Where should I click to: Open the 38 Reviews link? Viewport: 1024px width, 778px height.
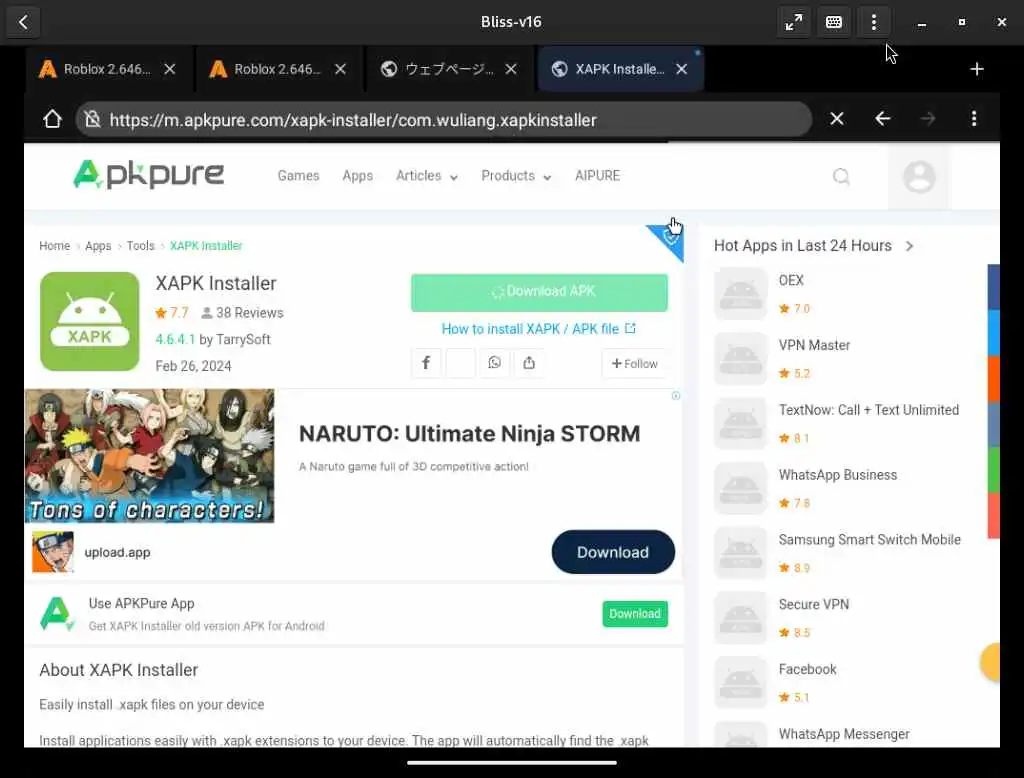pyautogui.click(x=242, y=313)
